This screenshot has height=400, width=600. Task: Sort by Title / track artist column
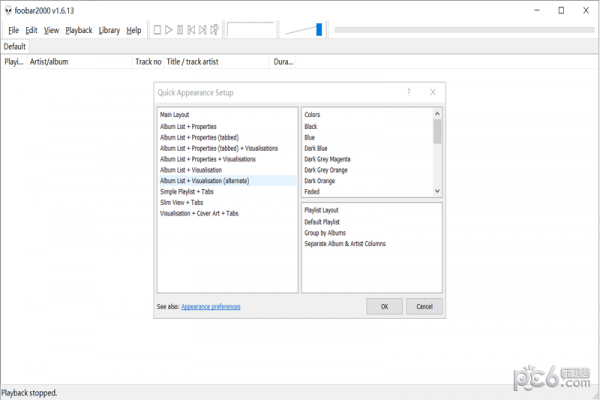click(x=217, y=62)
